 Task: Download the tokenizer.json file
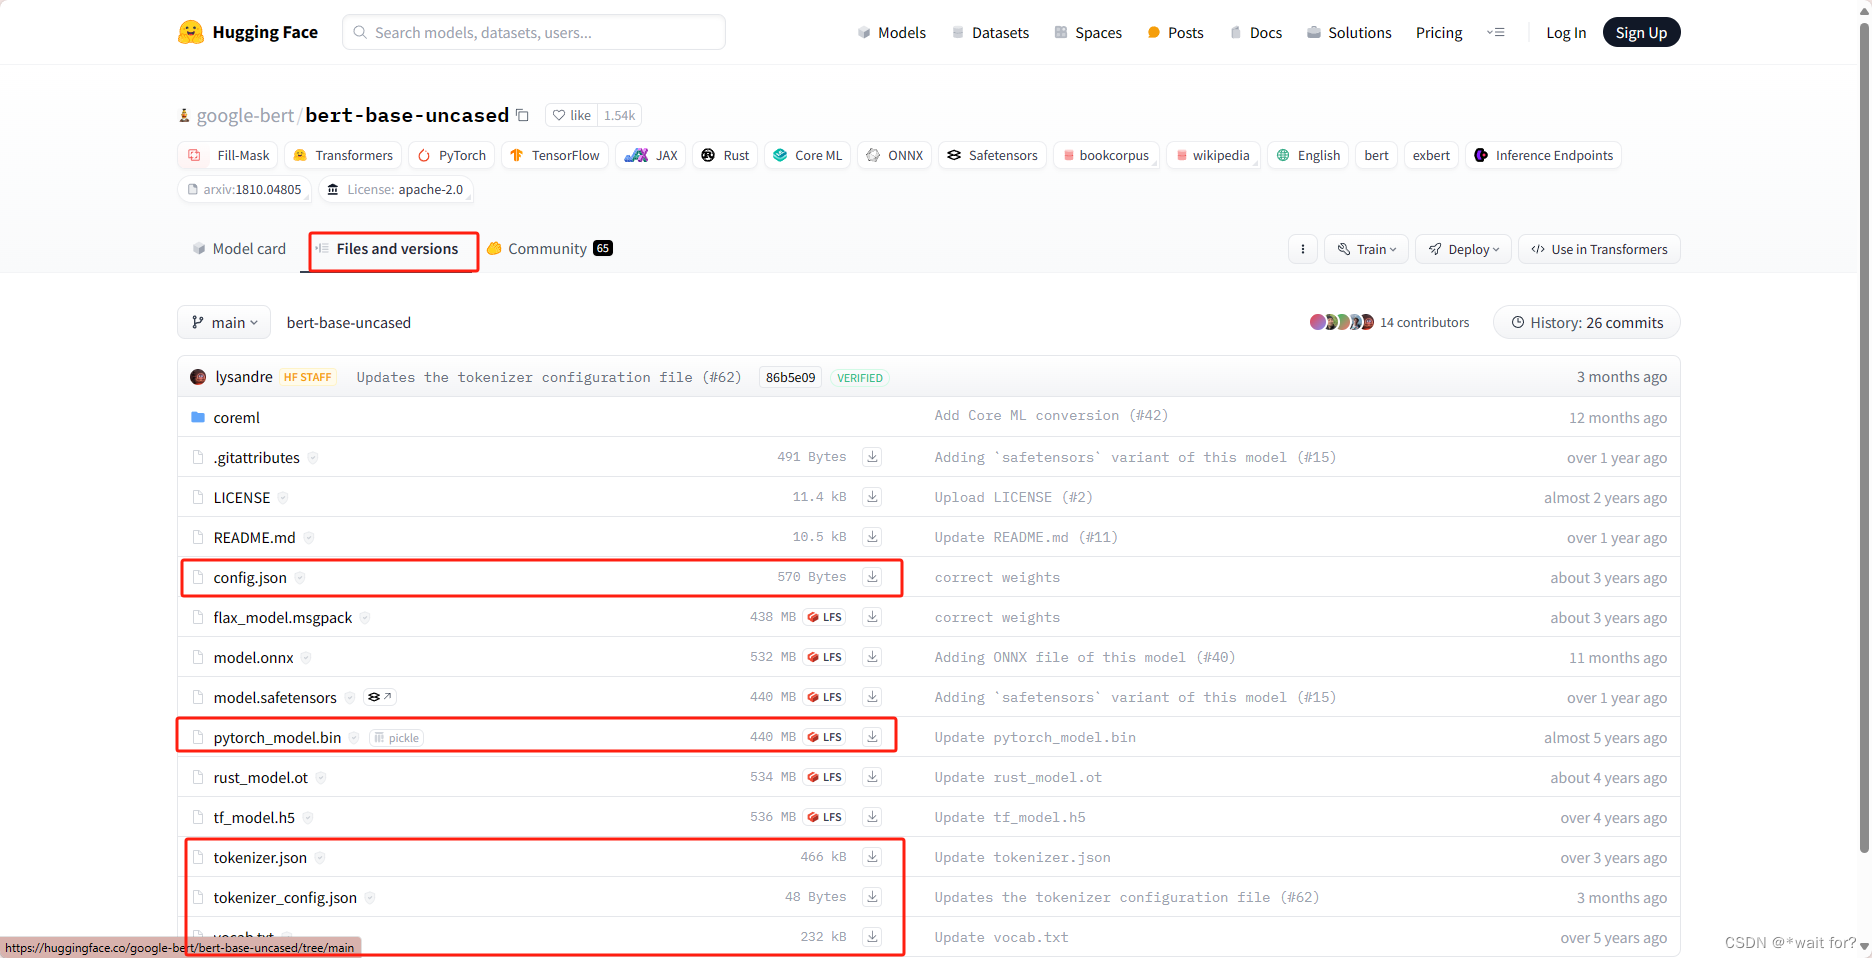tap(871, 857)
